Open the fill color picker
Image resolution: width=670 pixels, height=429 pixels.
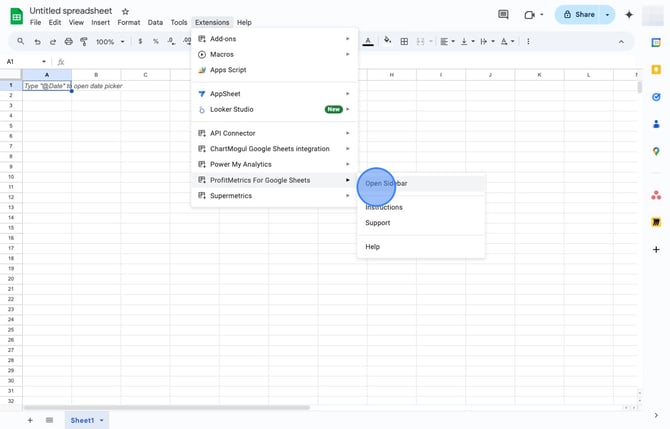click(x=388, y=41)
